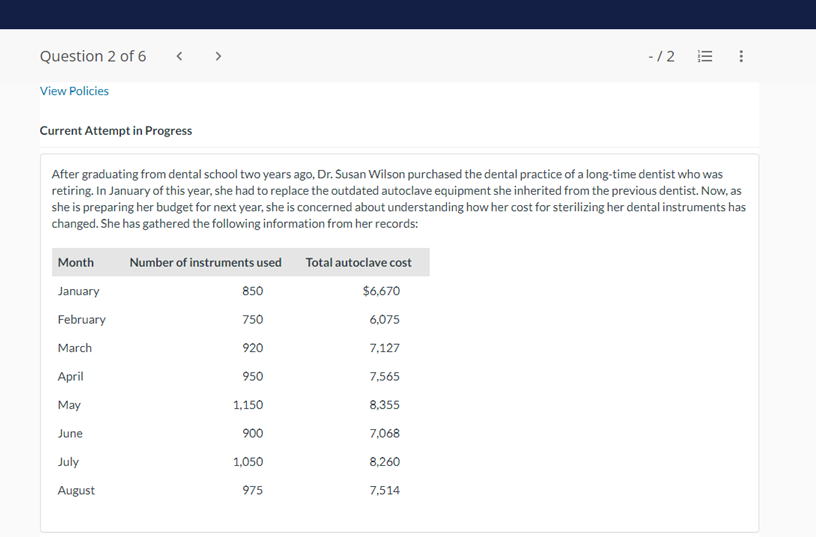This screenshot has width=816, height=537.
Task: Click July's cost value 8,260
Action: tap(385, 462)
